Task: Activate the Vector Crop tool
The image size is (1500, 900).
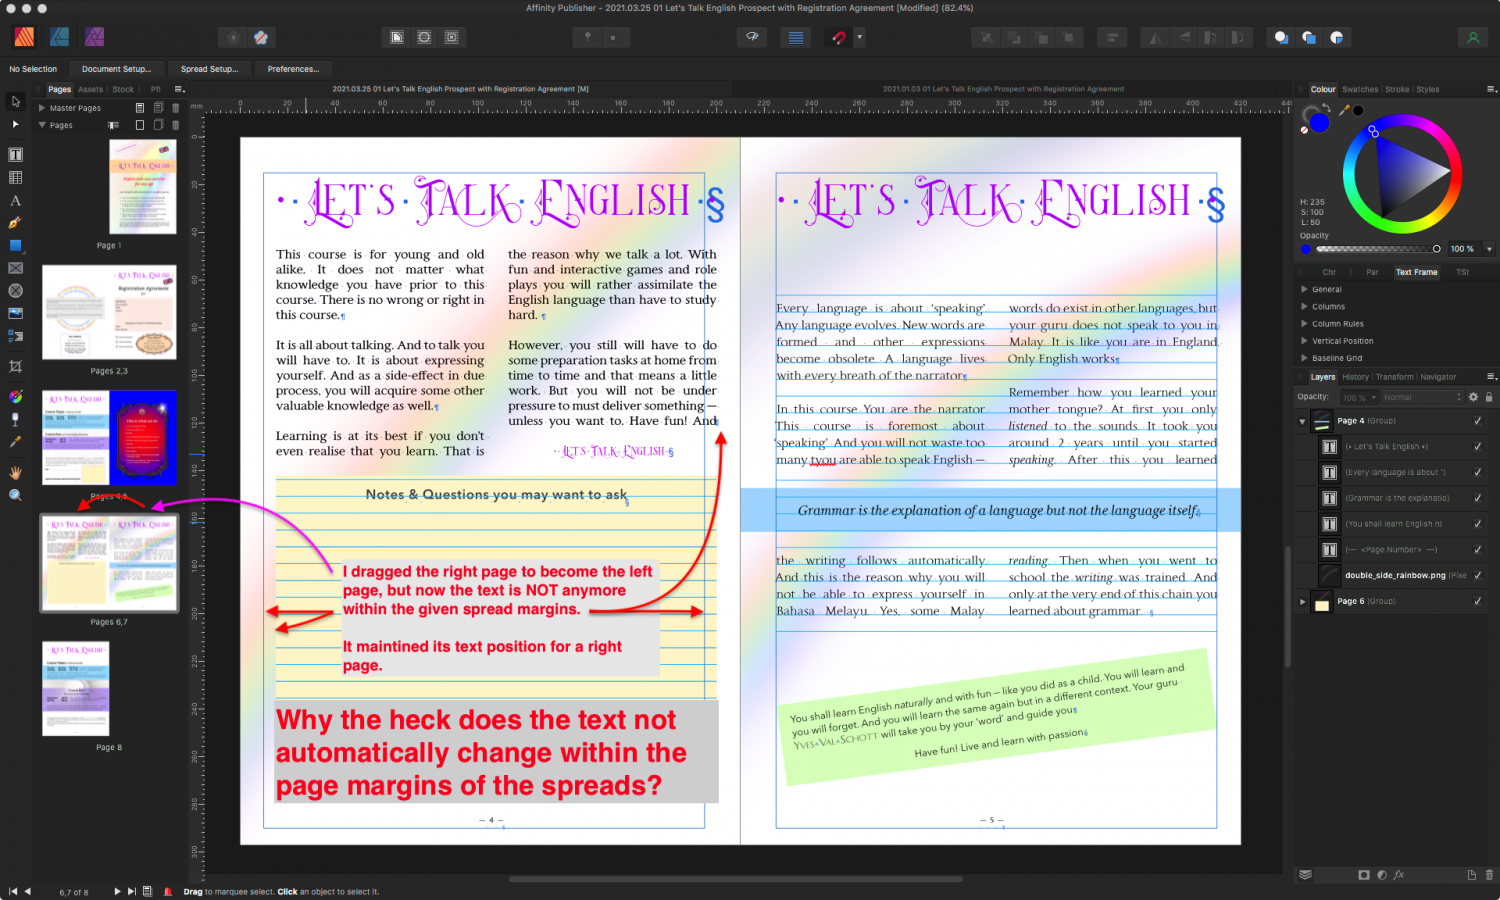Action: [x=15, y=367]
